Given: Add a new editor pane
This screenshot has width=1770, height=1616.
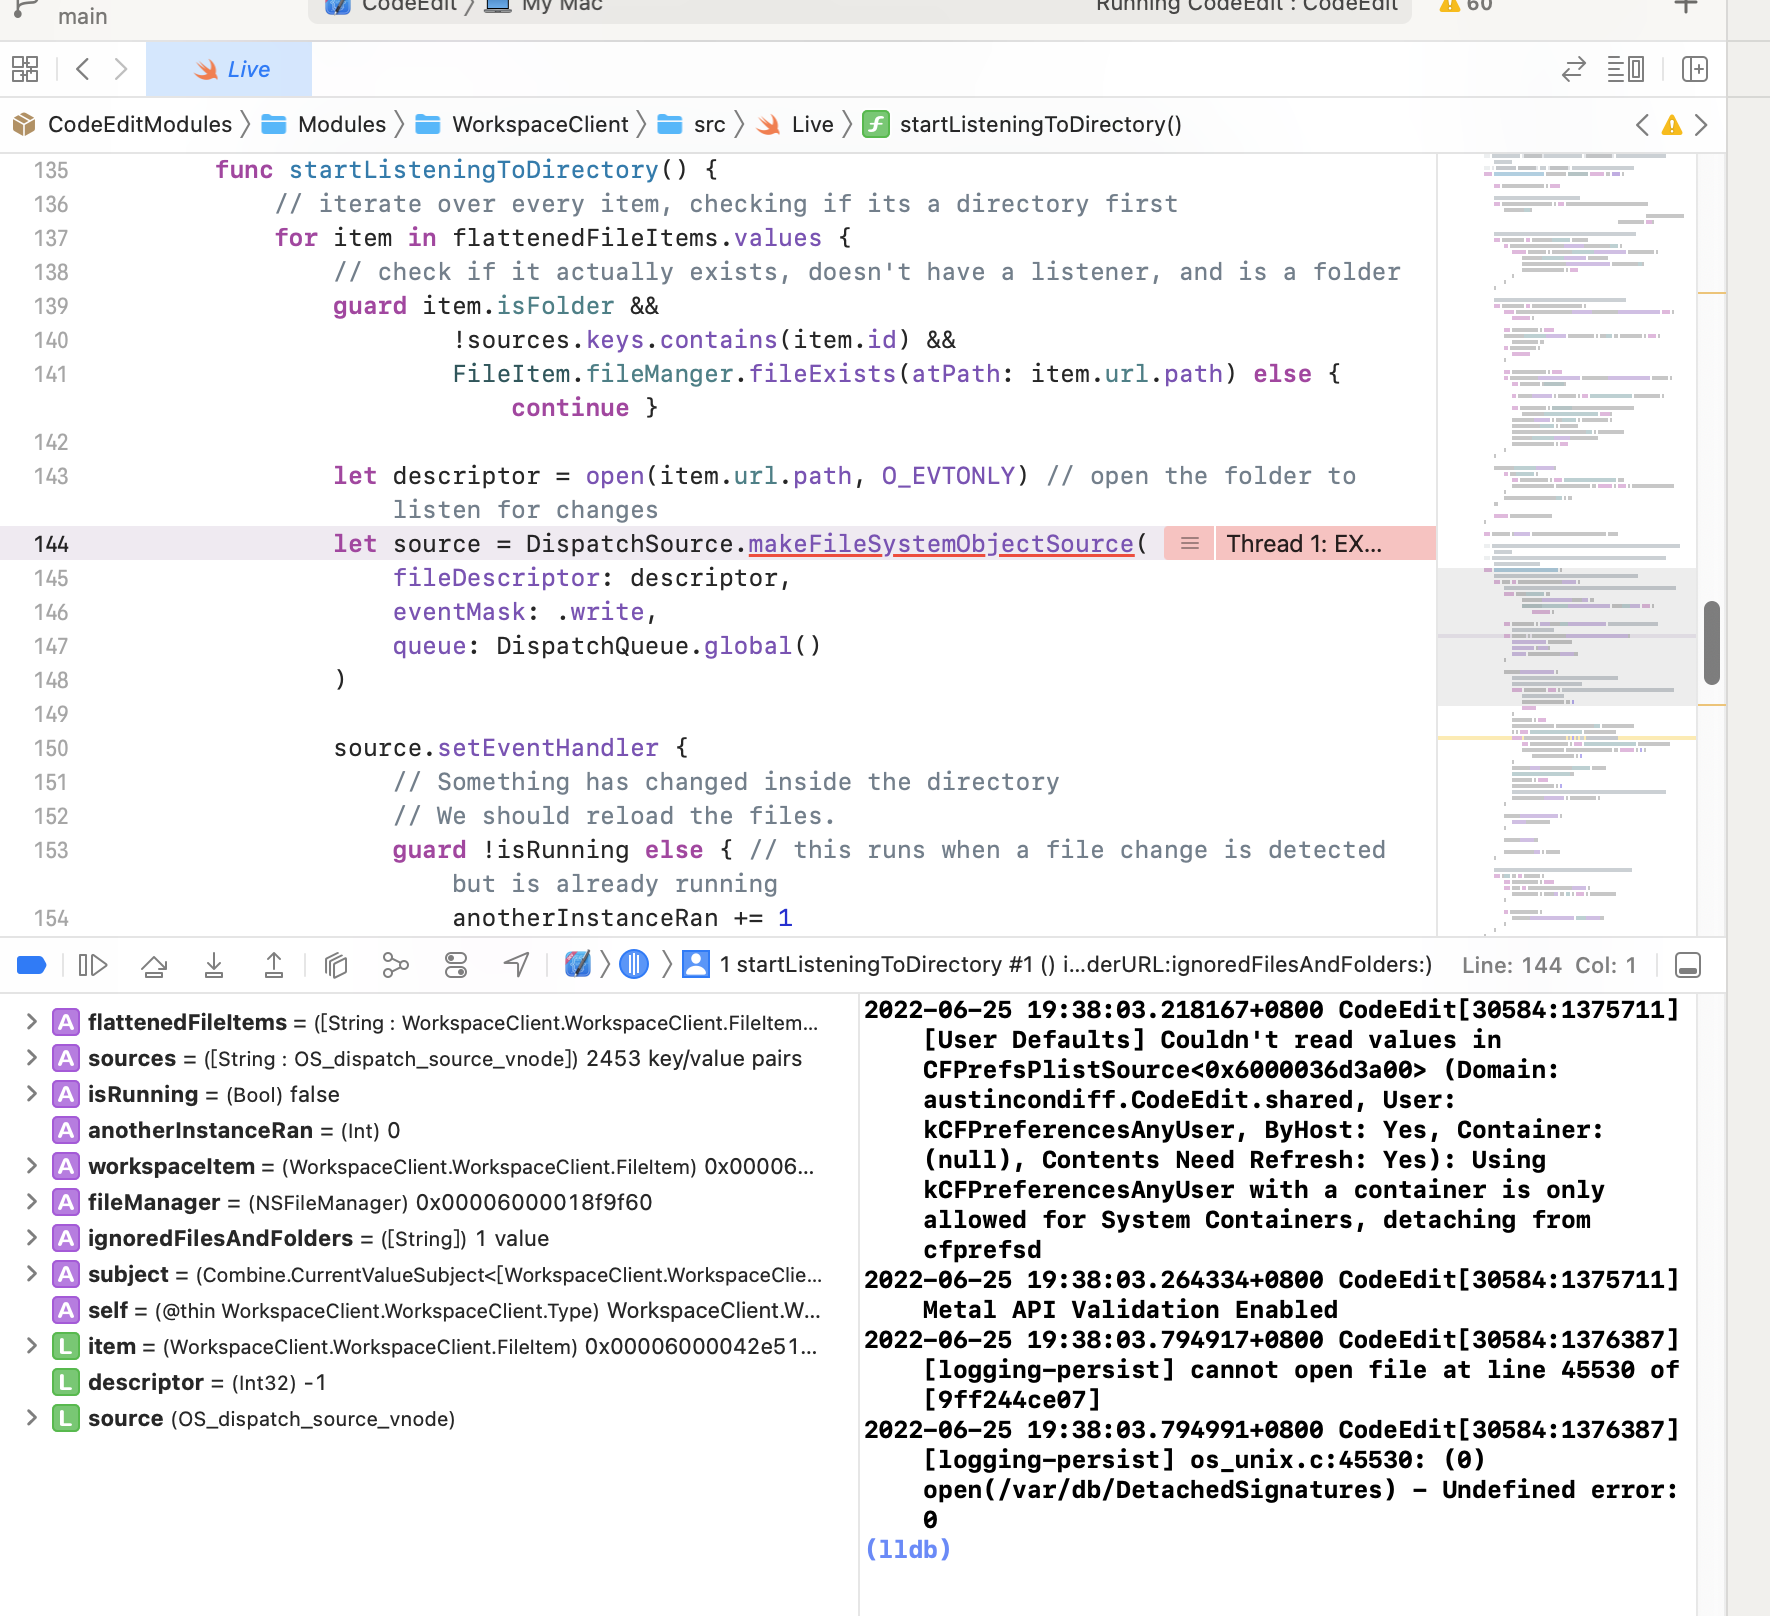Looking at the screenshot, I should tap(1695, 69).
